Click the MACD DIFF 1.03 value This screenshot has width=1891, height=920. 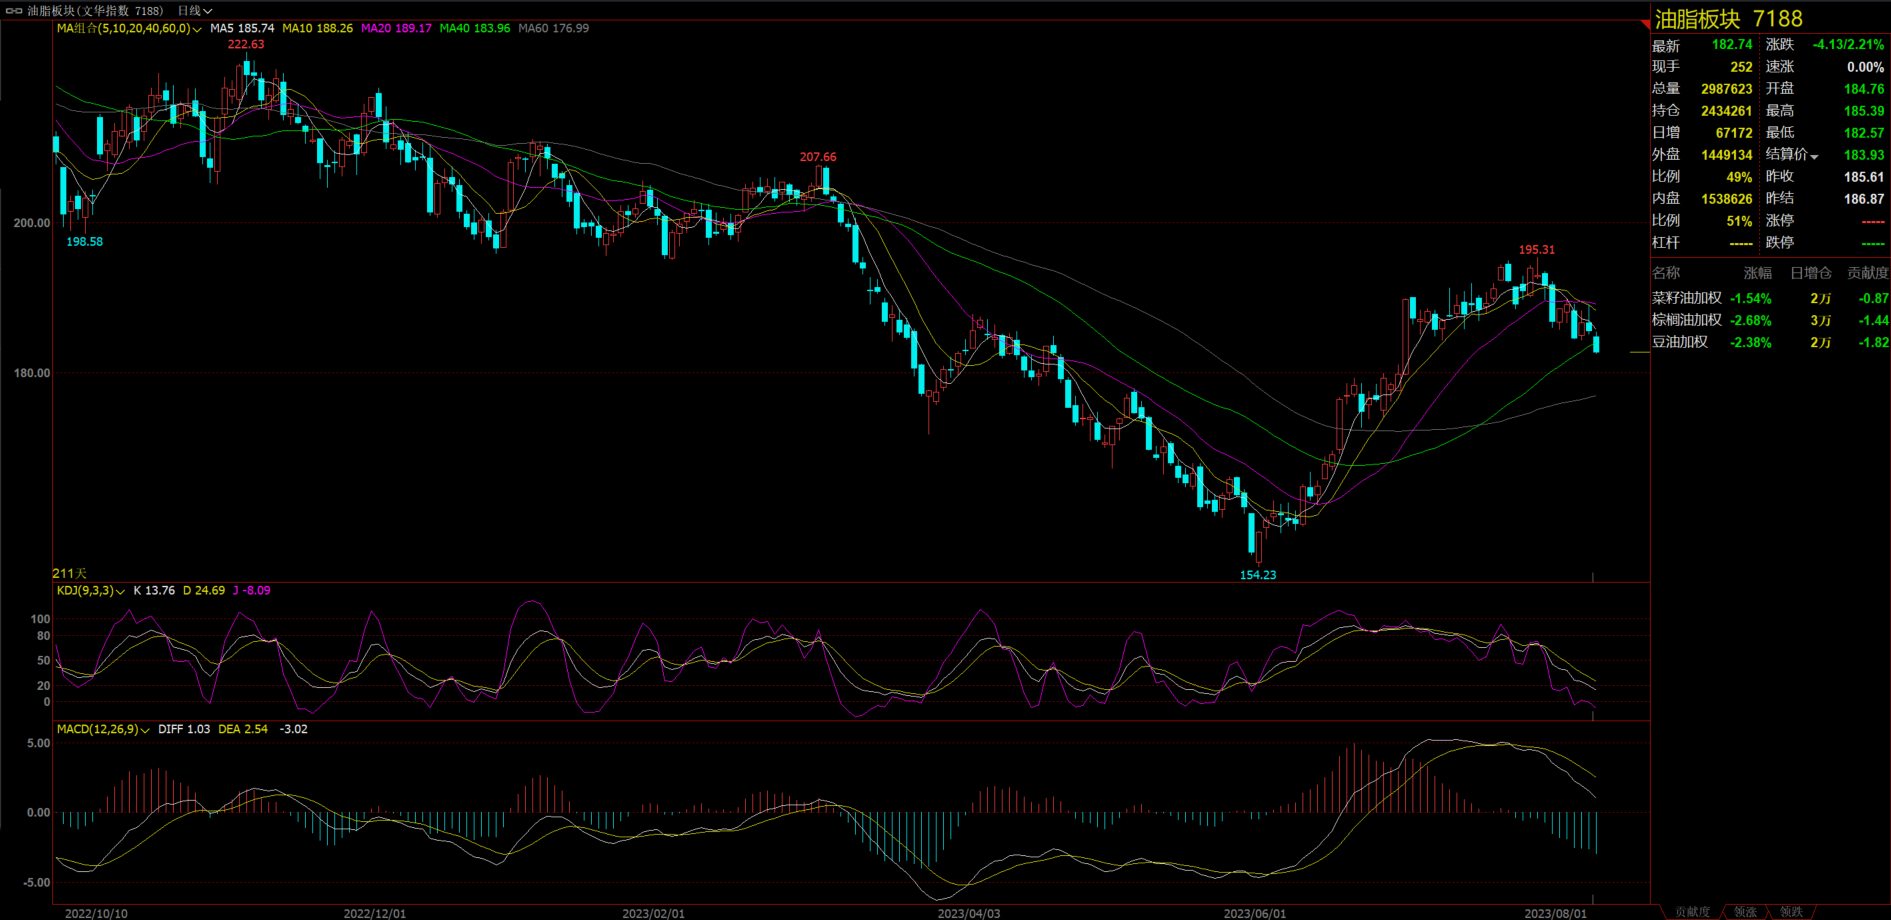pyautogui.click(x=184, y=729)
